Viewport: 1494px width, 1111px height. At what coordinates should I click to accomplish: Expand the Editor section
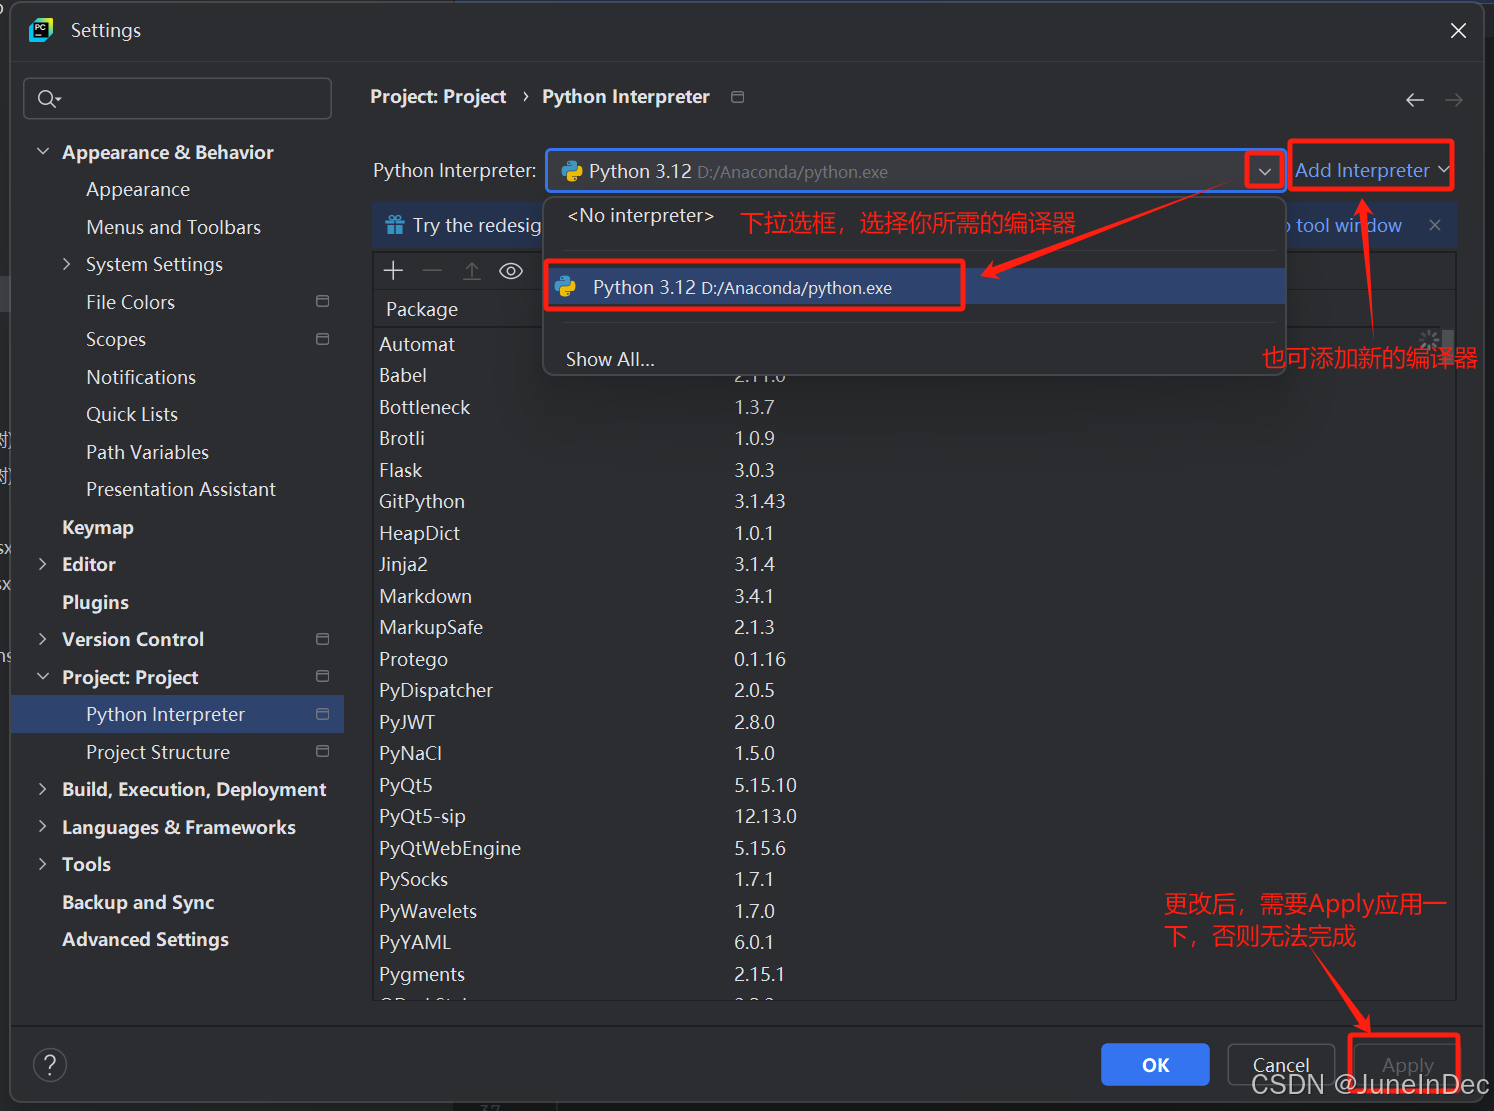point(43,564)
